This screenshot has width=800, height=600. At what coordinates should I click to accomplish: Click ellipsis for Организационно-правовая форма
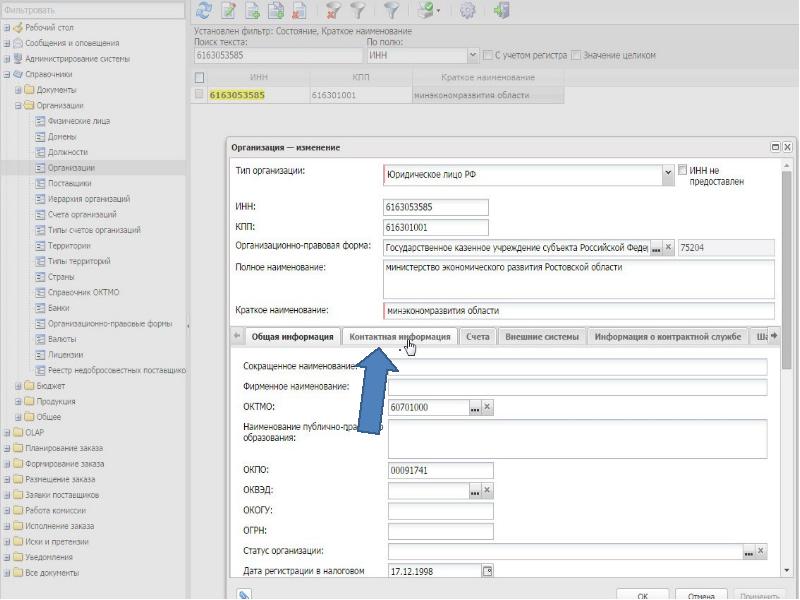point(656,247)
